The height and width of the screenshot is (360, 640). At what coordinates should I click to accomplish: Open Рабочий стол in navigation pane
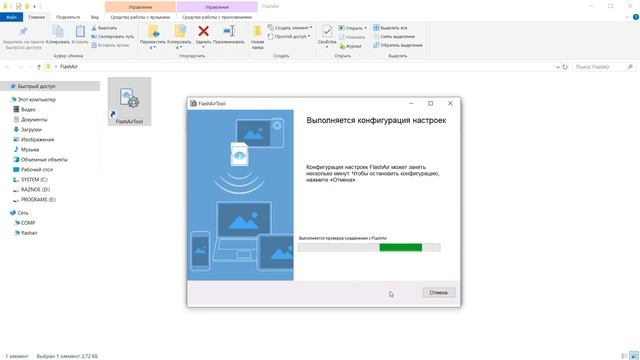point(37,169)
